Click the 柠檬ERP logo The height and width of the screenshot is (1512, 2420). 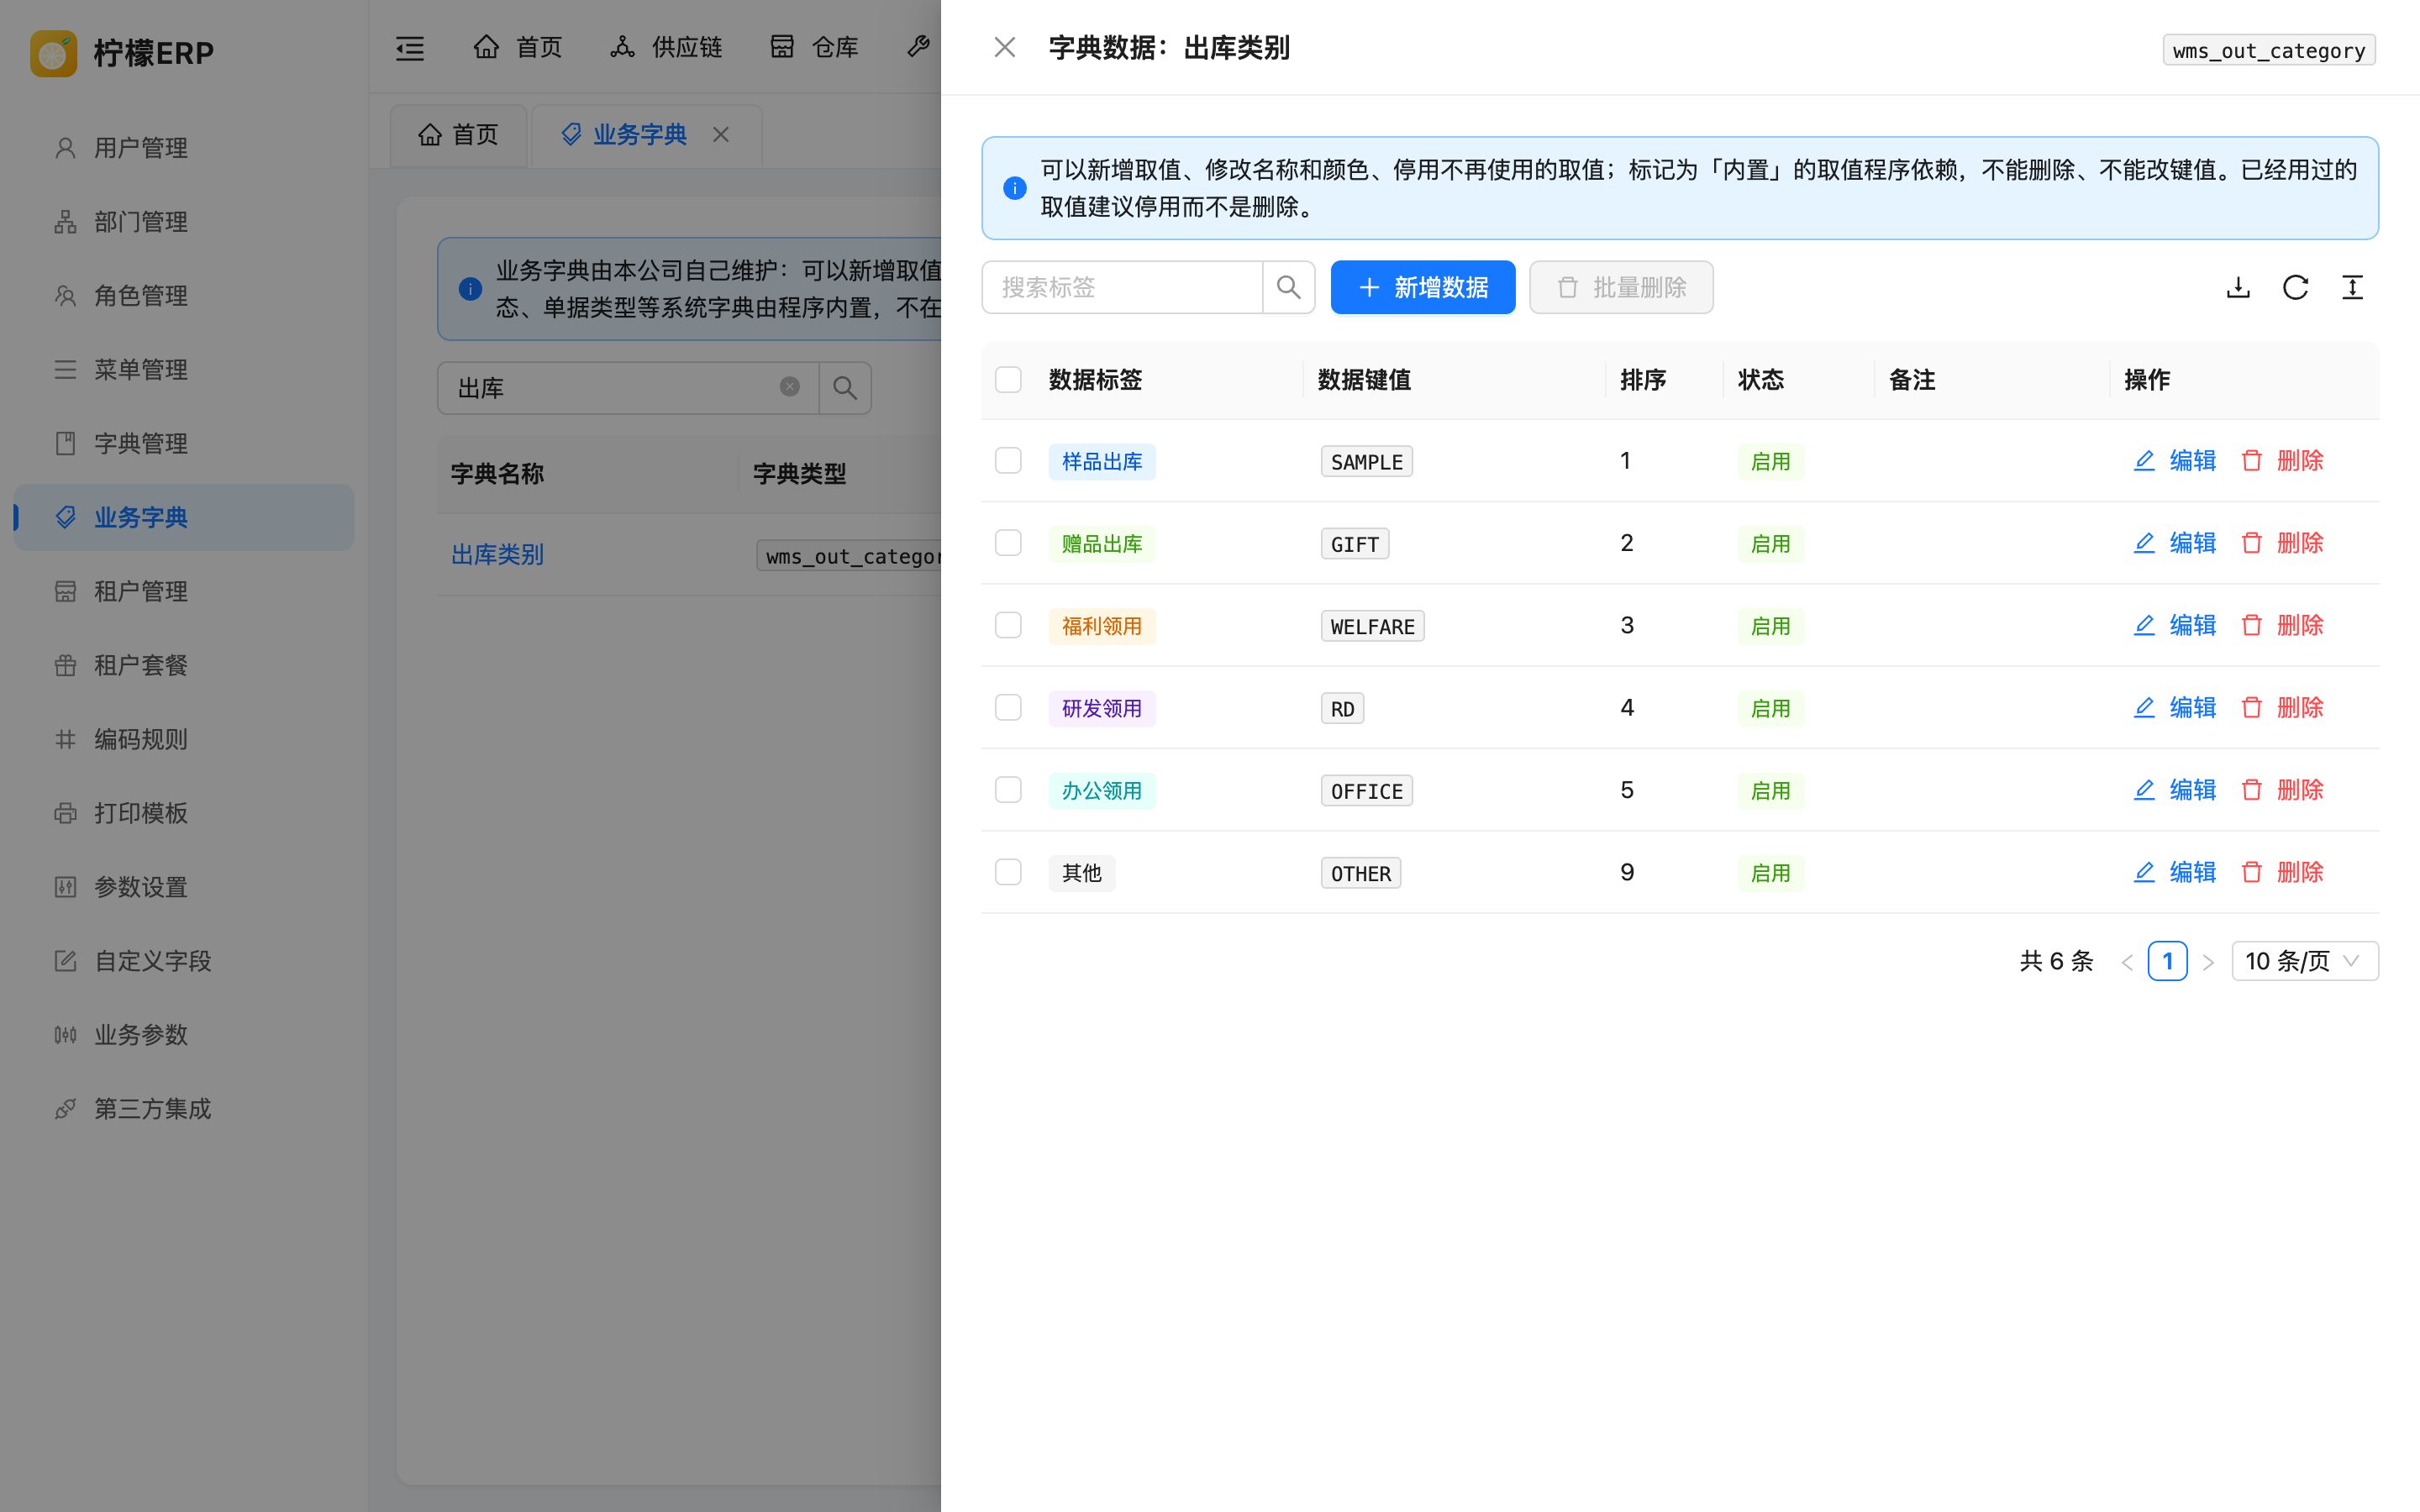point(122,52)
